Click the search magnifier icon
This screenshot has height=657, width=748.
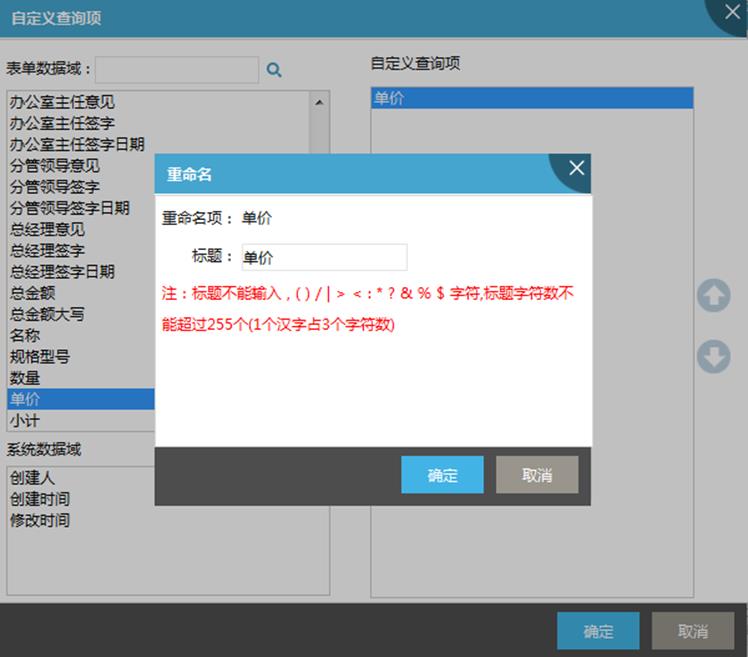[274, 70]
